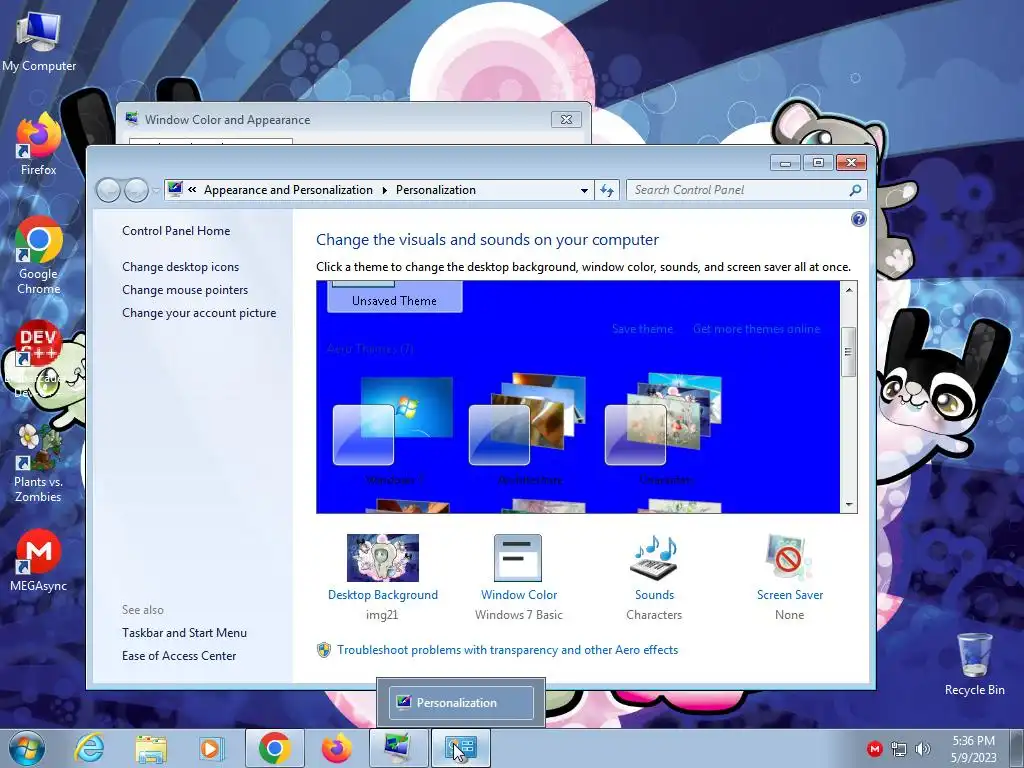
Task: Open Change your account picture link
Action: pos(199,313)
